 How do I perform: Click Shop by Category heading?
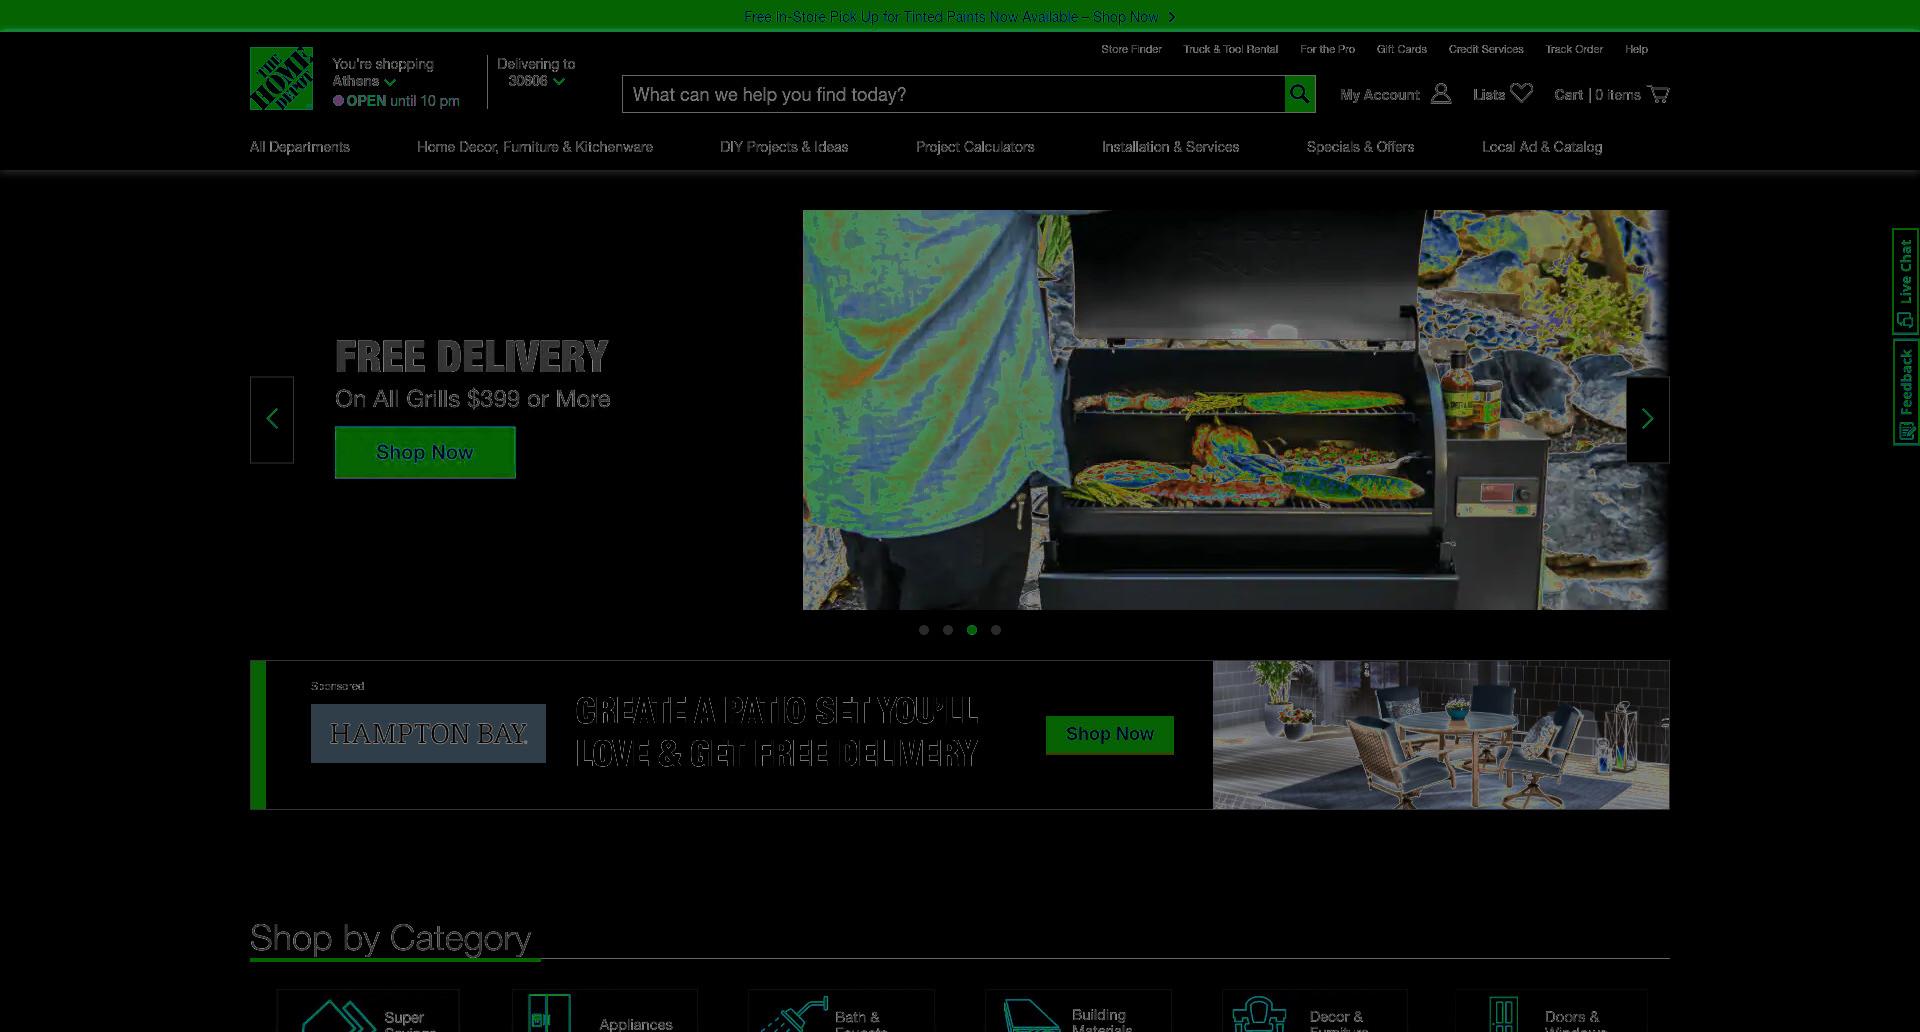click(x=390, y=938)
